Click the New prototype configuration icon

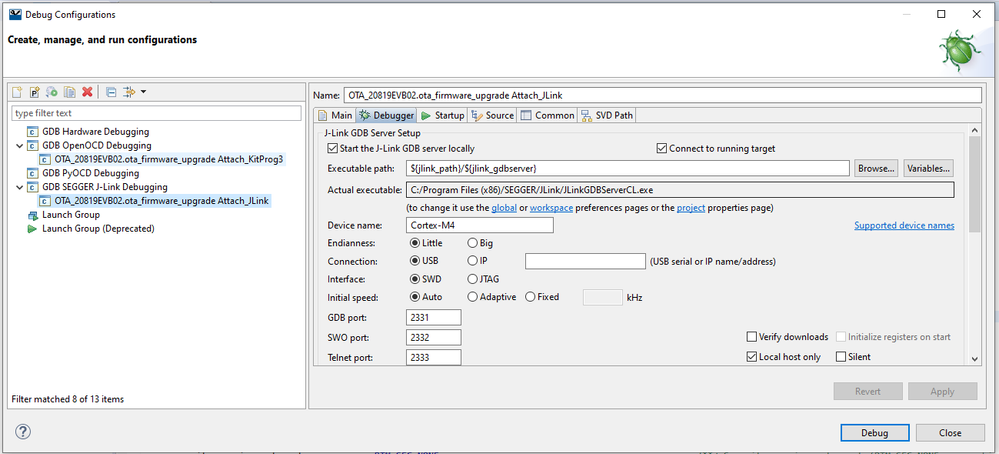pyautogui.click(x=35, y=92)
